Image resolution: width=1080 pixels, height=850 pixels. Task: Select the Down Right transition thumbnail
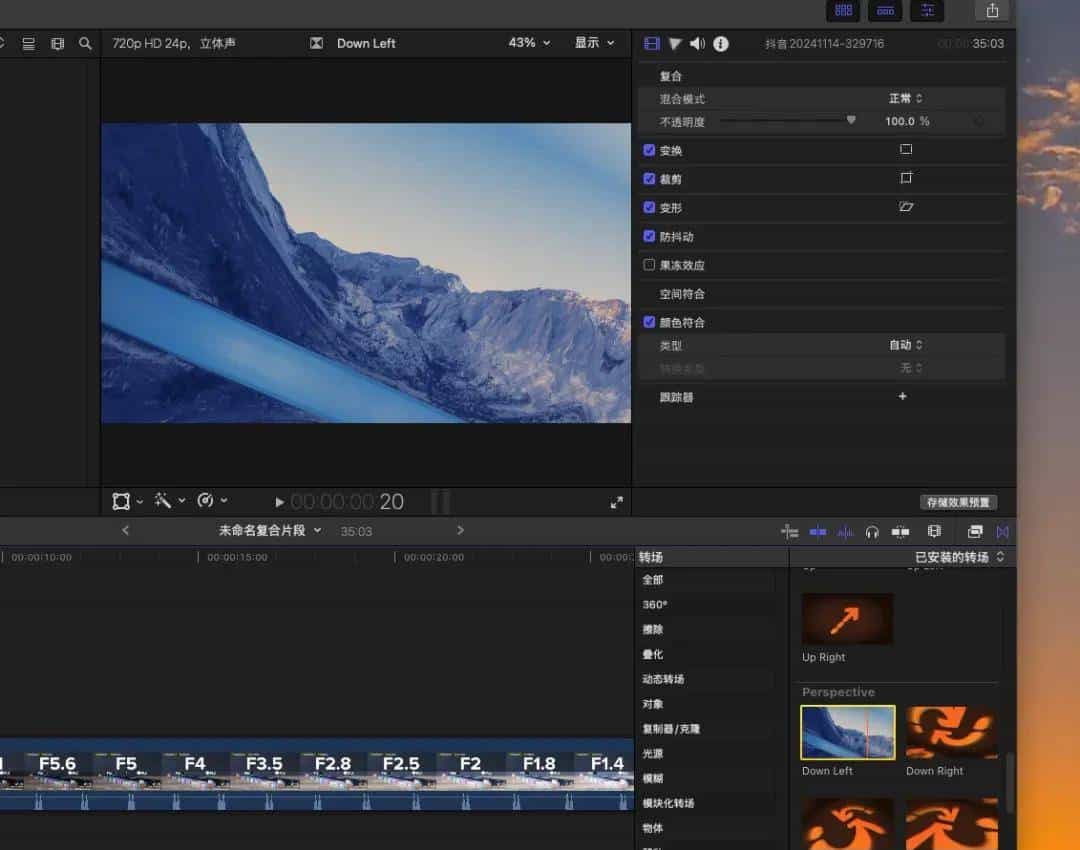(x=950, y=731)
